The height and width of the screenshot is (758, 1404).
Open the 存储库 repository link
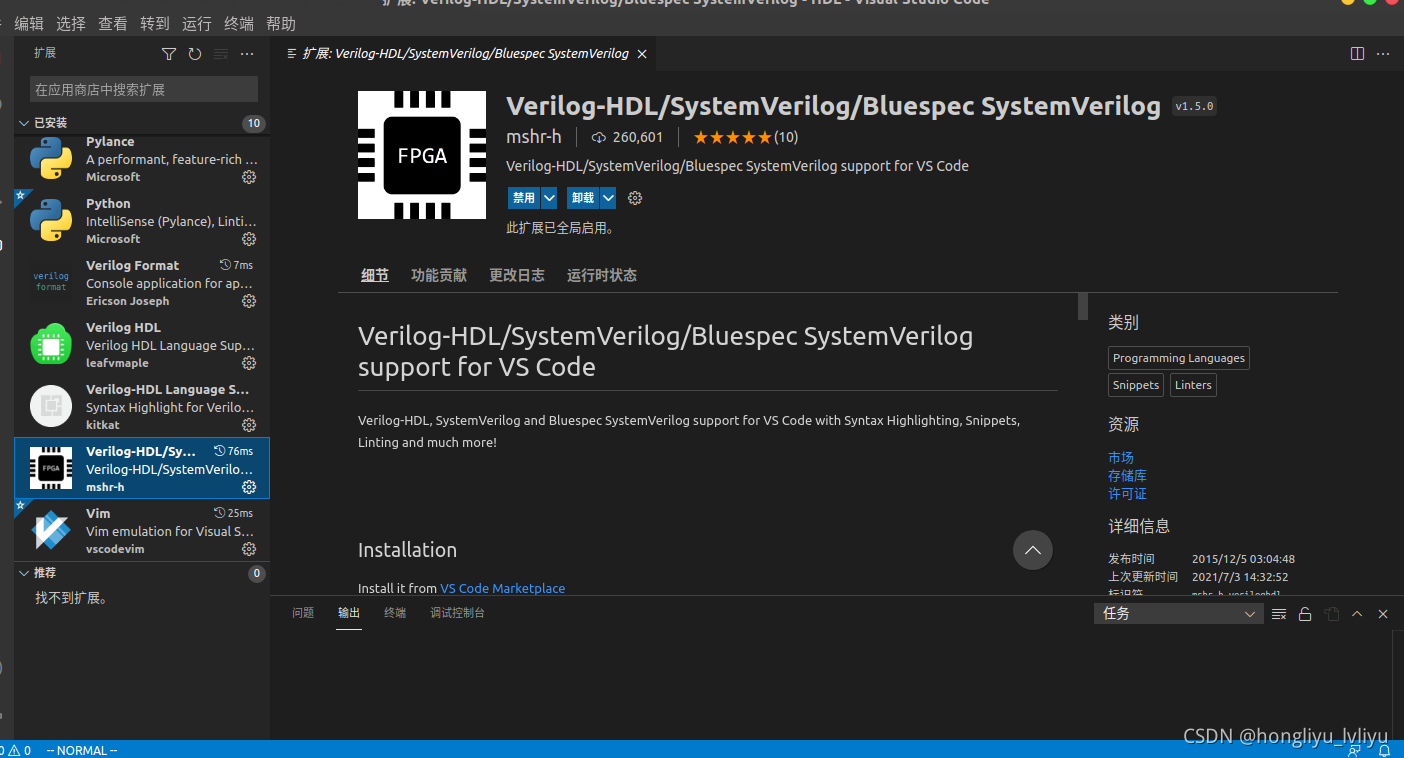pos(1127,476)
